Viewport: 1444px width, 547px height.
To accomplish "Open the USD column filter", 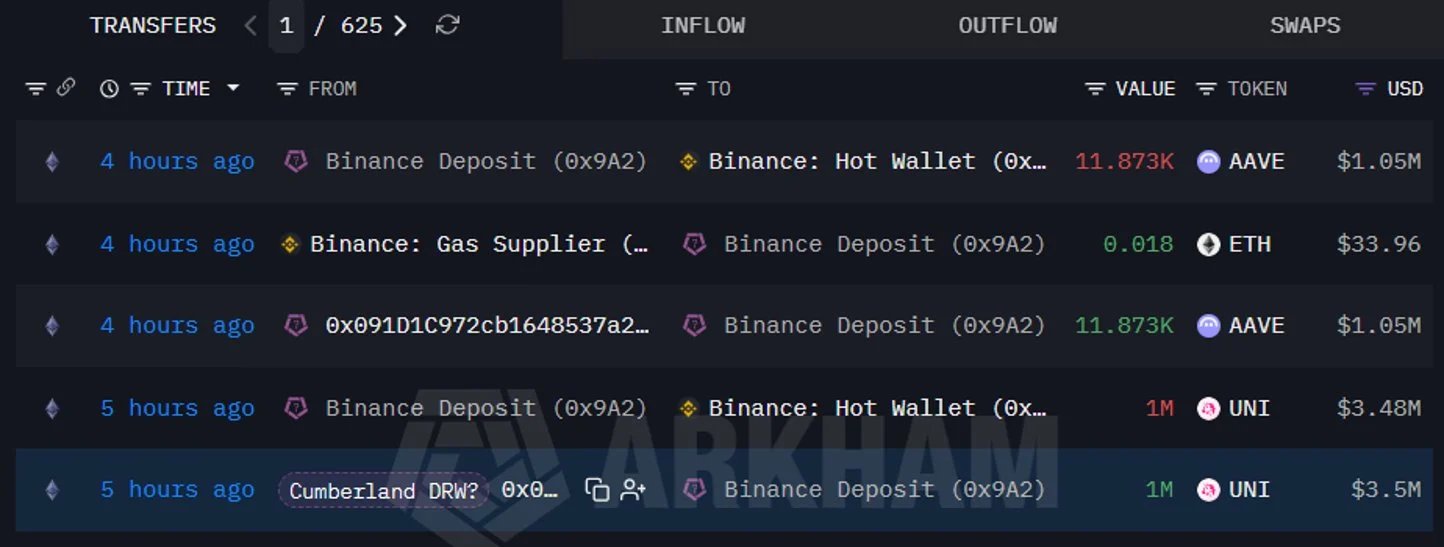I will [x=1365, y=89].
